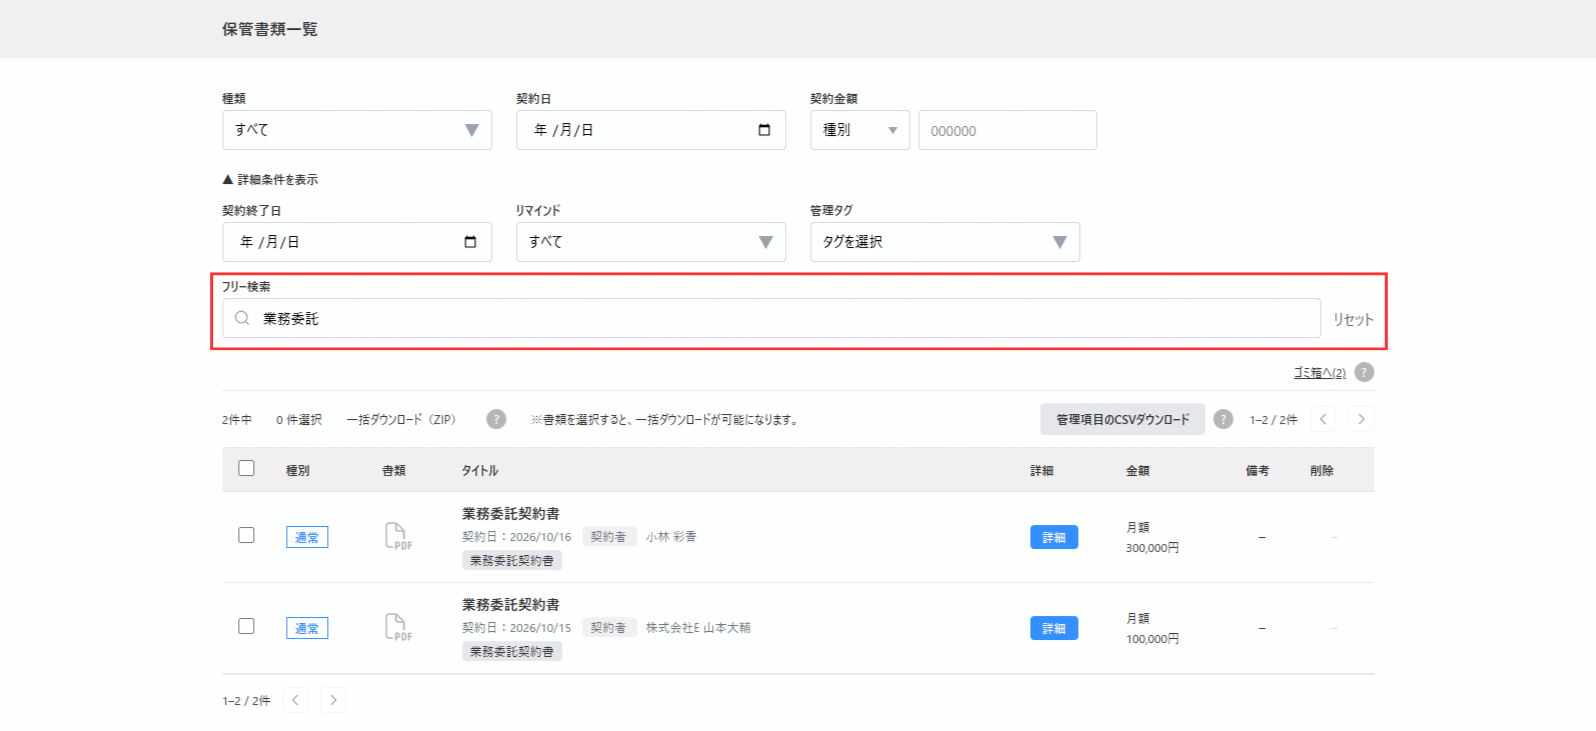Click the 契約金額 amount field
Image resolution: width=1596 pixels, height=731 pixels.
(1008, 130)
